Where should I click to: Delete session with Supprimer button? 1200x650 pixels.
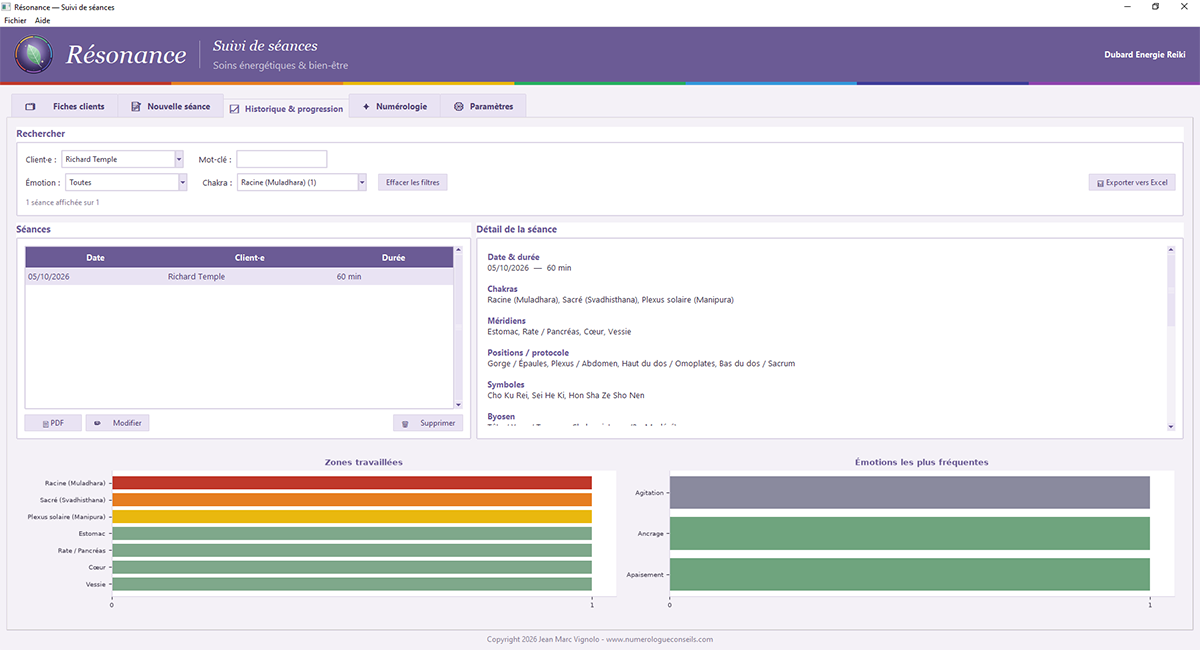(x=428, y=423)
